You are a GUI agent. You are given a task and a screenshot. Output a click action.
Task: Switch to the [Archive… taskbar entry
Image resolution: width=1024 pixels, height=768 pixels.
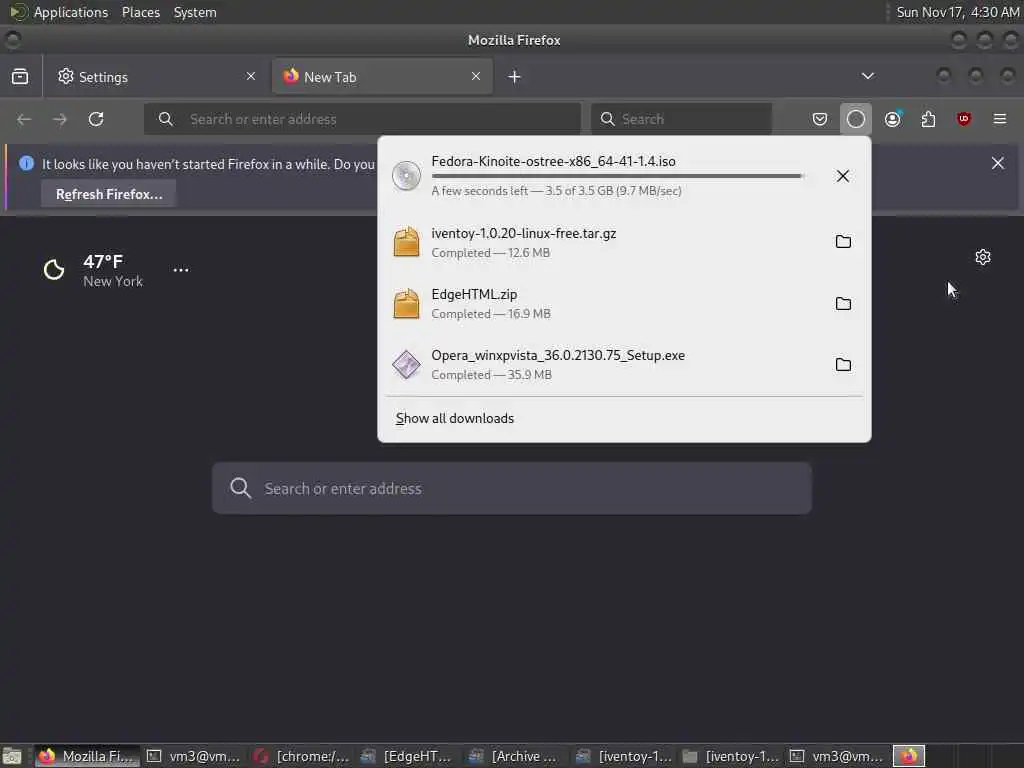click(517, 756)
